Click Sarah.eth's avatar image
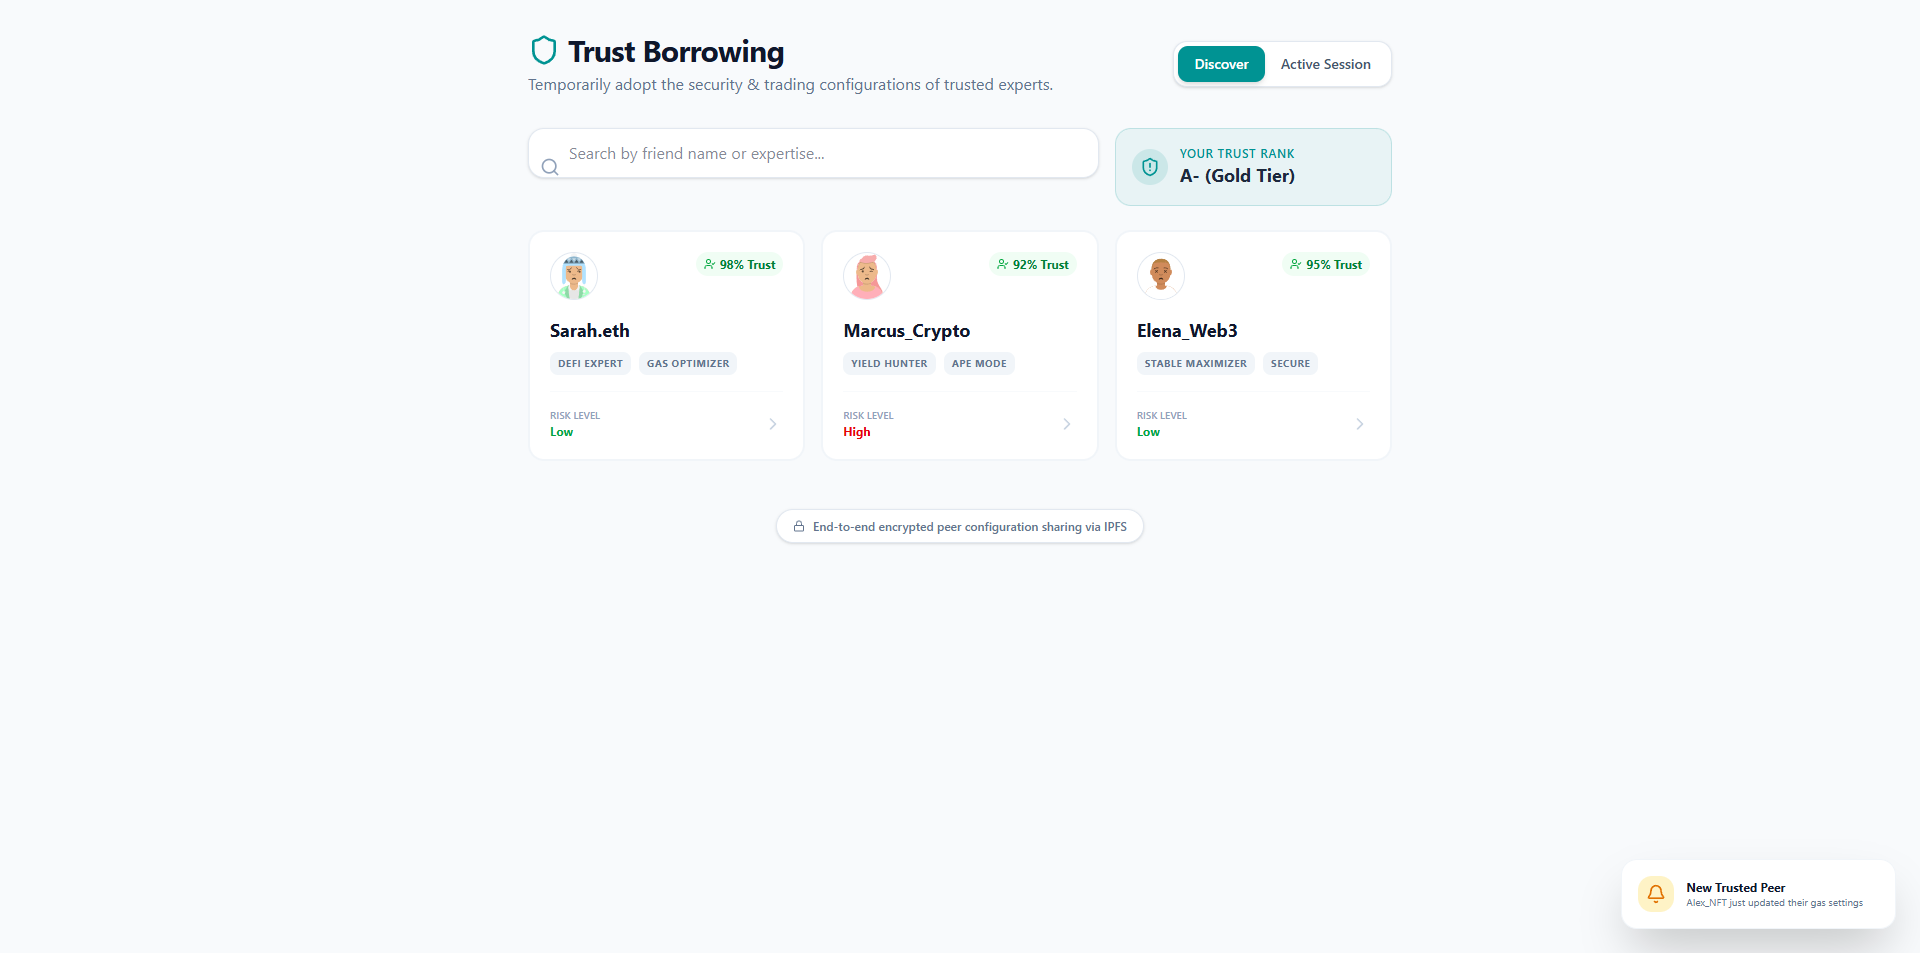The image size is (1920, 953). (x=574, y=276)
